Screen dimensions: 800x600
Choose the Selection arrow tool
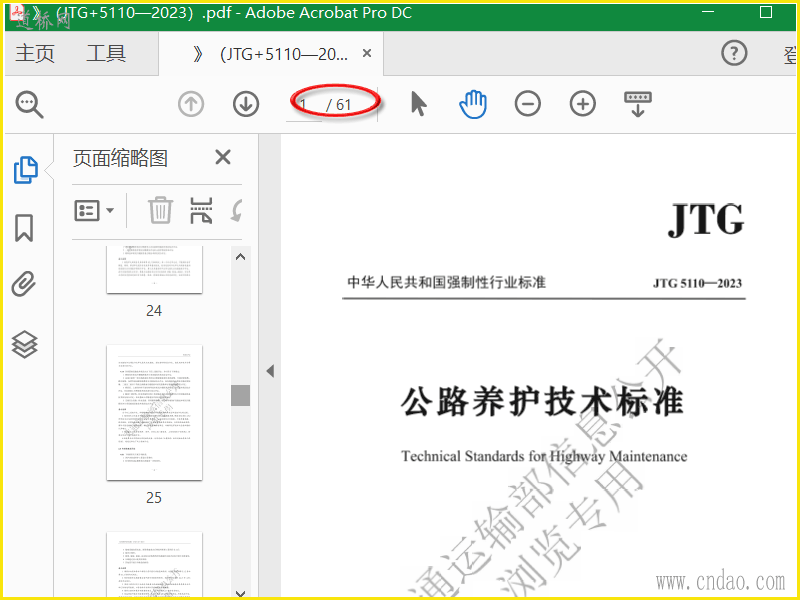pos(418,104)
